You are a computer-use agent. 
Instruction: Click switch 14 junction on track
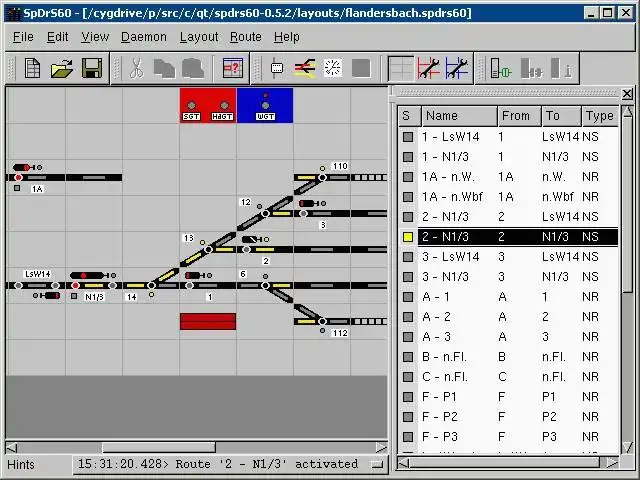click(x=151, y=285)
